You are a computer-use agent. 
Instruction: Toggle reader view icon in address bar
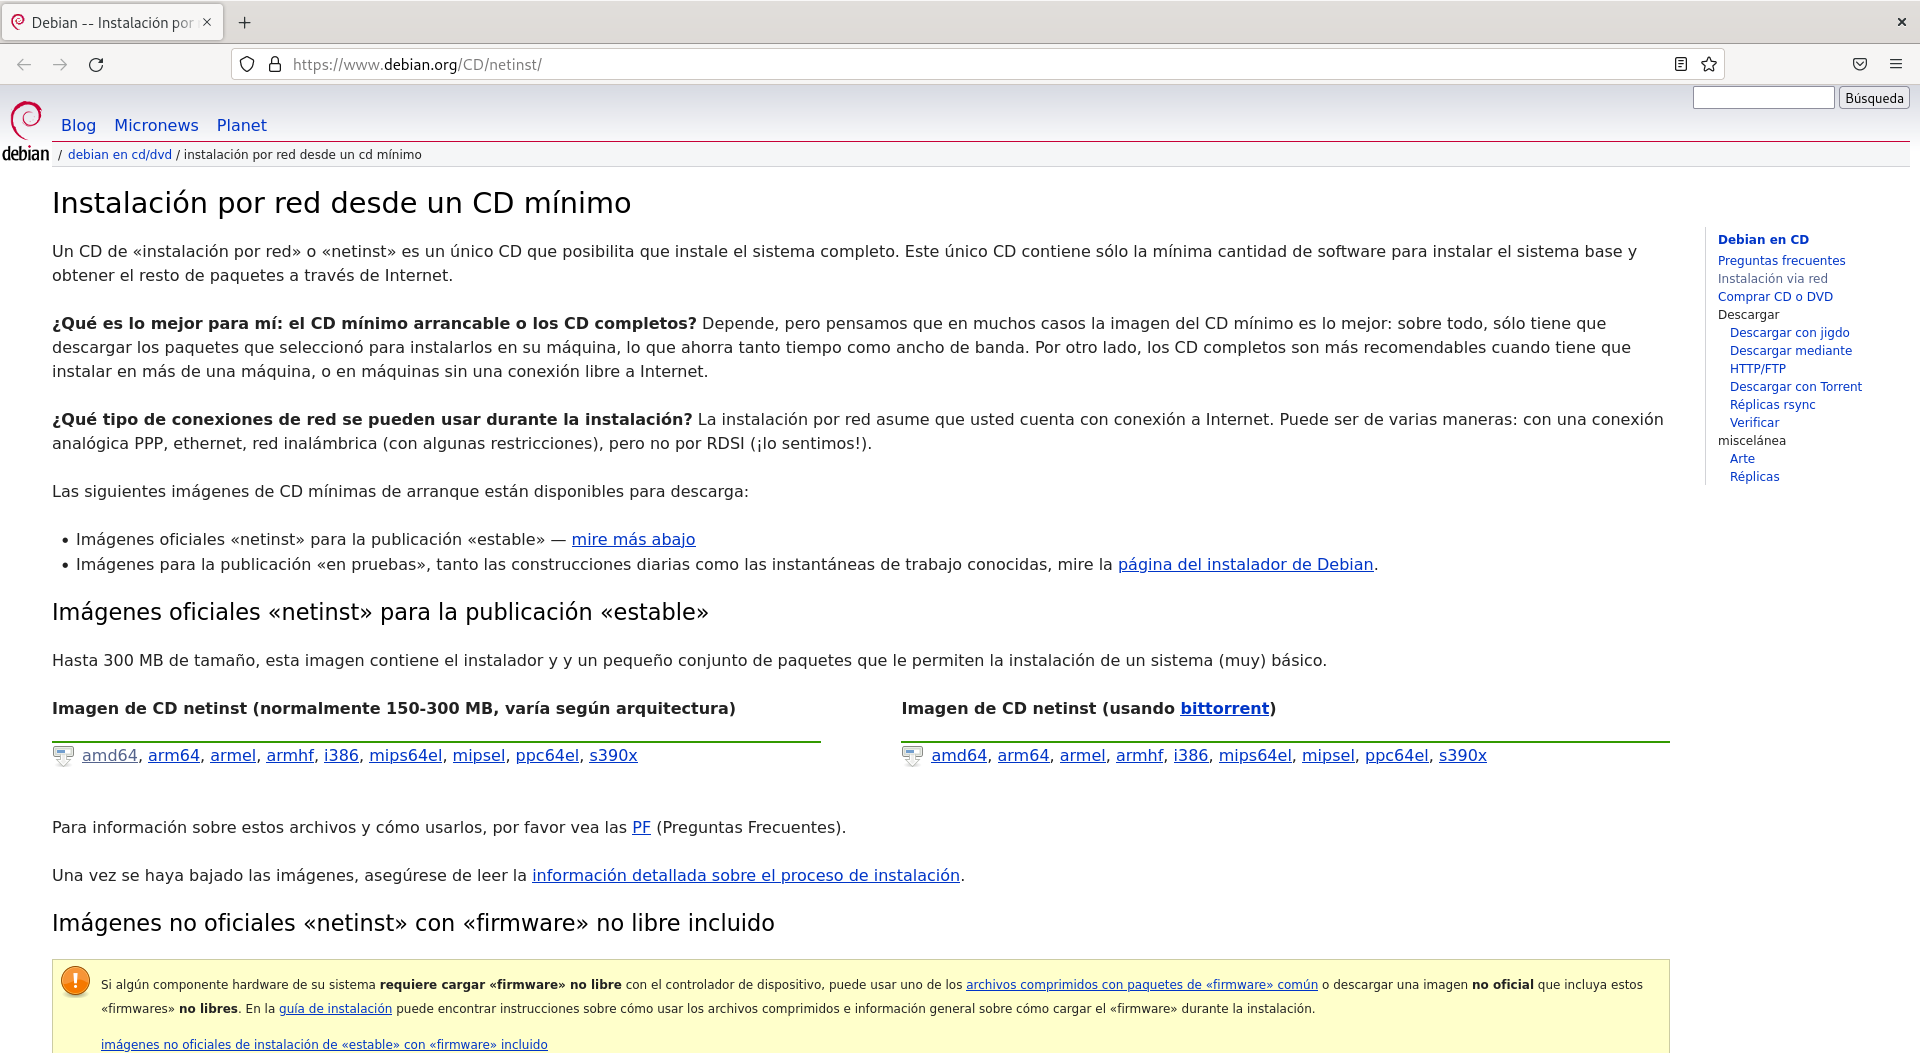pyautogui.click(x=1681, y=65)
